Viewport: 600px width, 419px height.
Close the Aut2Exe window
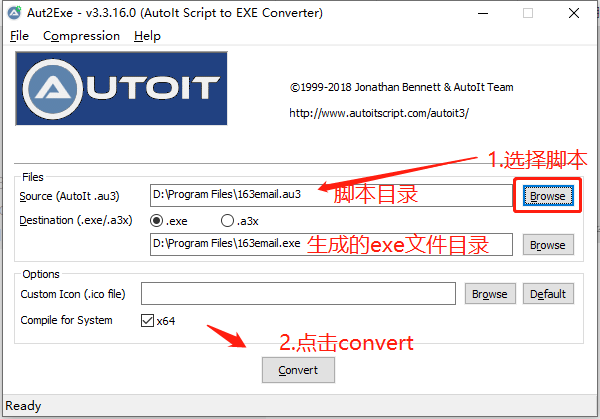click(574, 13)
